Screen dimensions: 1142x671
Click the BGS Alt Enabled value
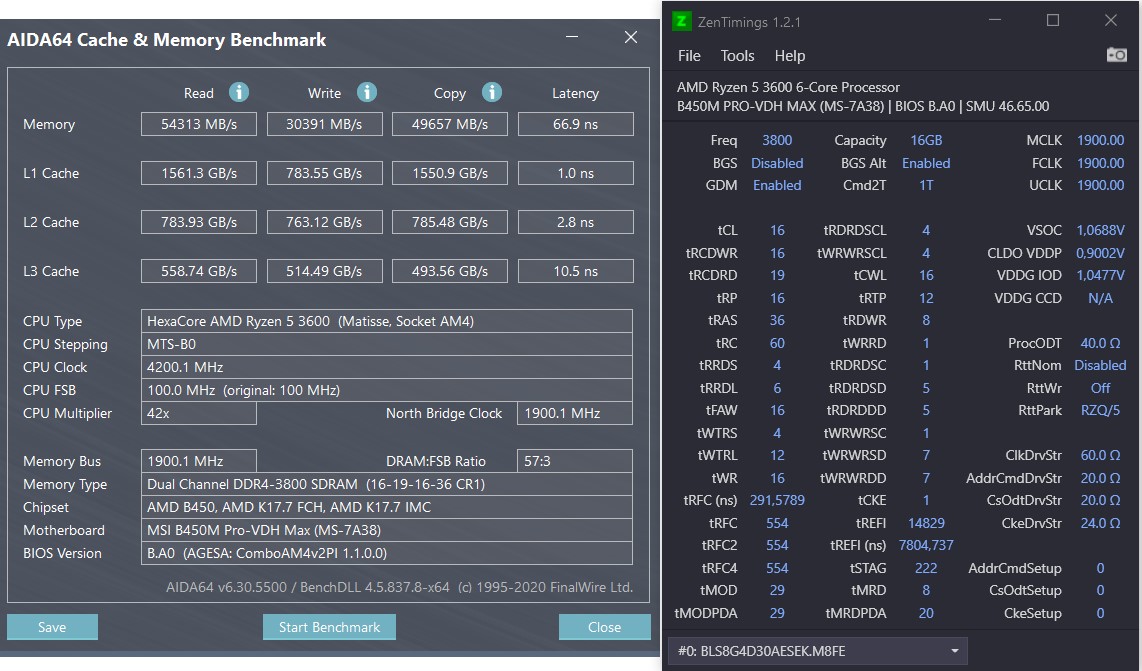click(x=926, y=163)
